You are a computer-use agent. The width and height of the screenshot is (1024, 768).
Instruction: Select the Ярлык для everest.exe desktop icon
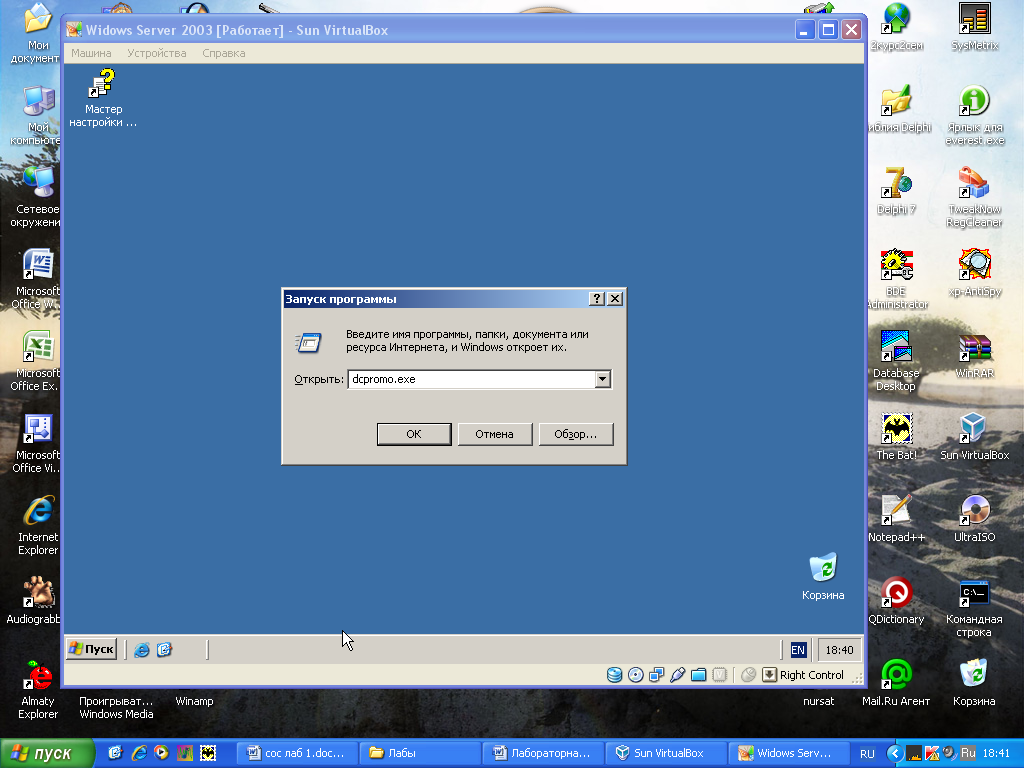(974, 116)
